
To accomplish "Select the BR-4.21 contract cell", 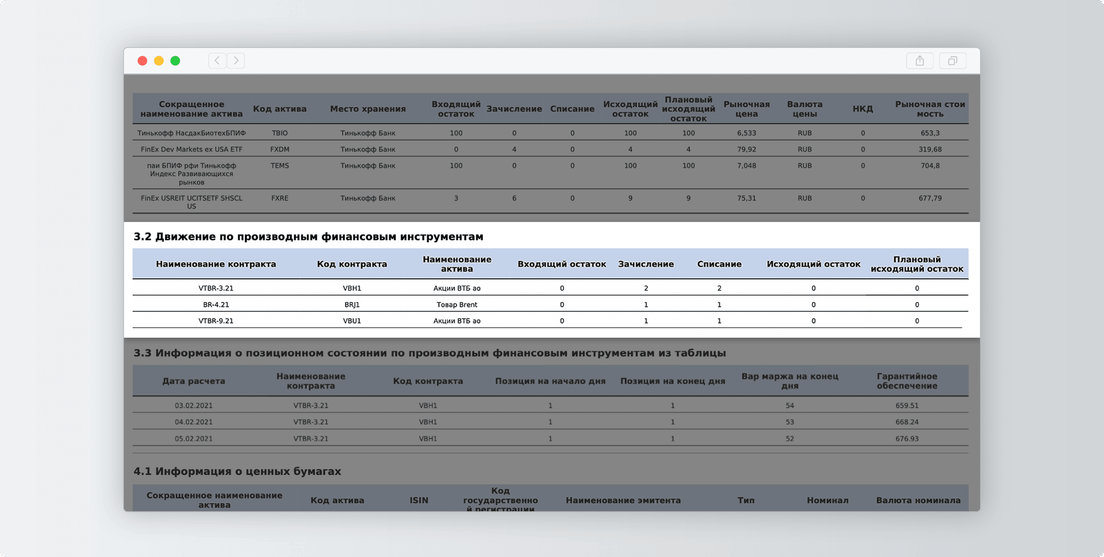I will [x=216, y=305].
